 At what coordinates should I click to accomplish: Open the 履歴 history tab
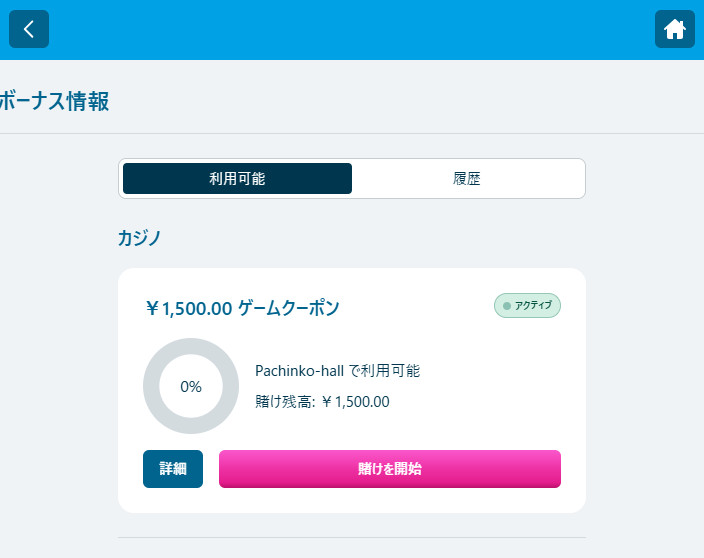pyautogui.click(x=466, y=179)
